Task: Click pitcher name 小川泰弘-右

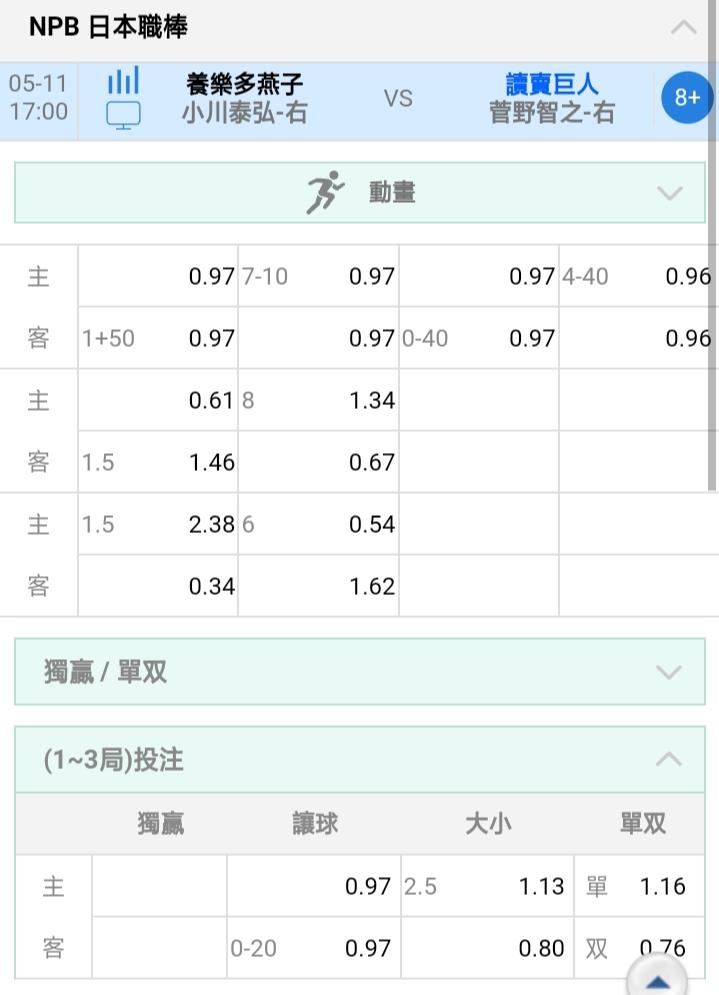Action: pos(244,113)
